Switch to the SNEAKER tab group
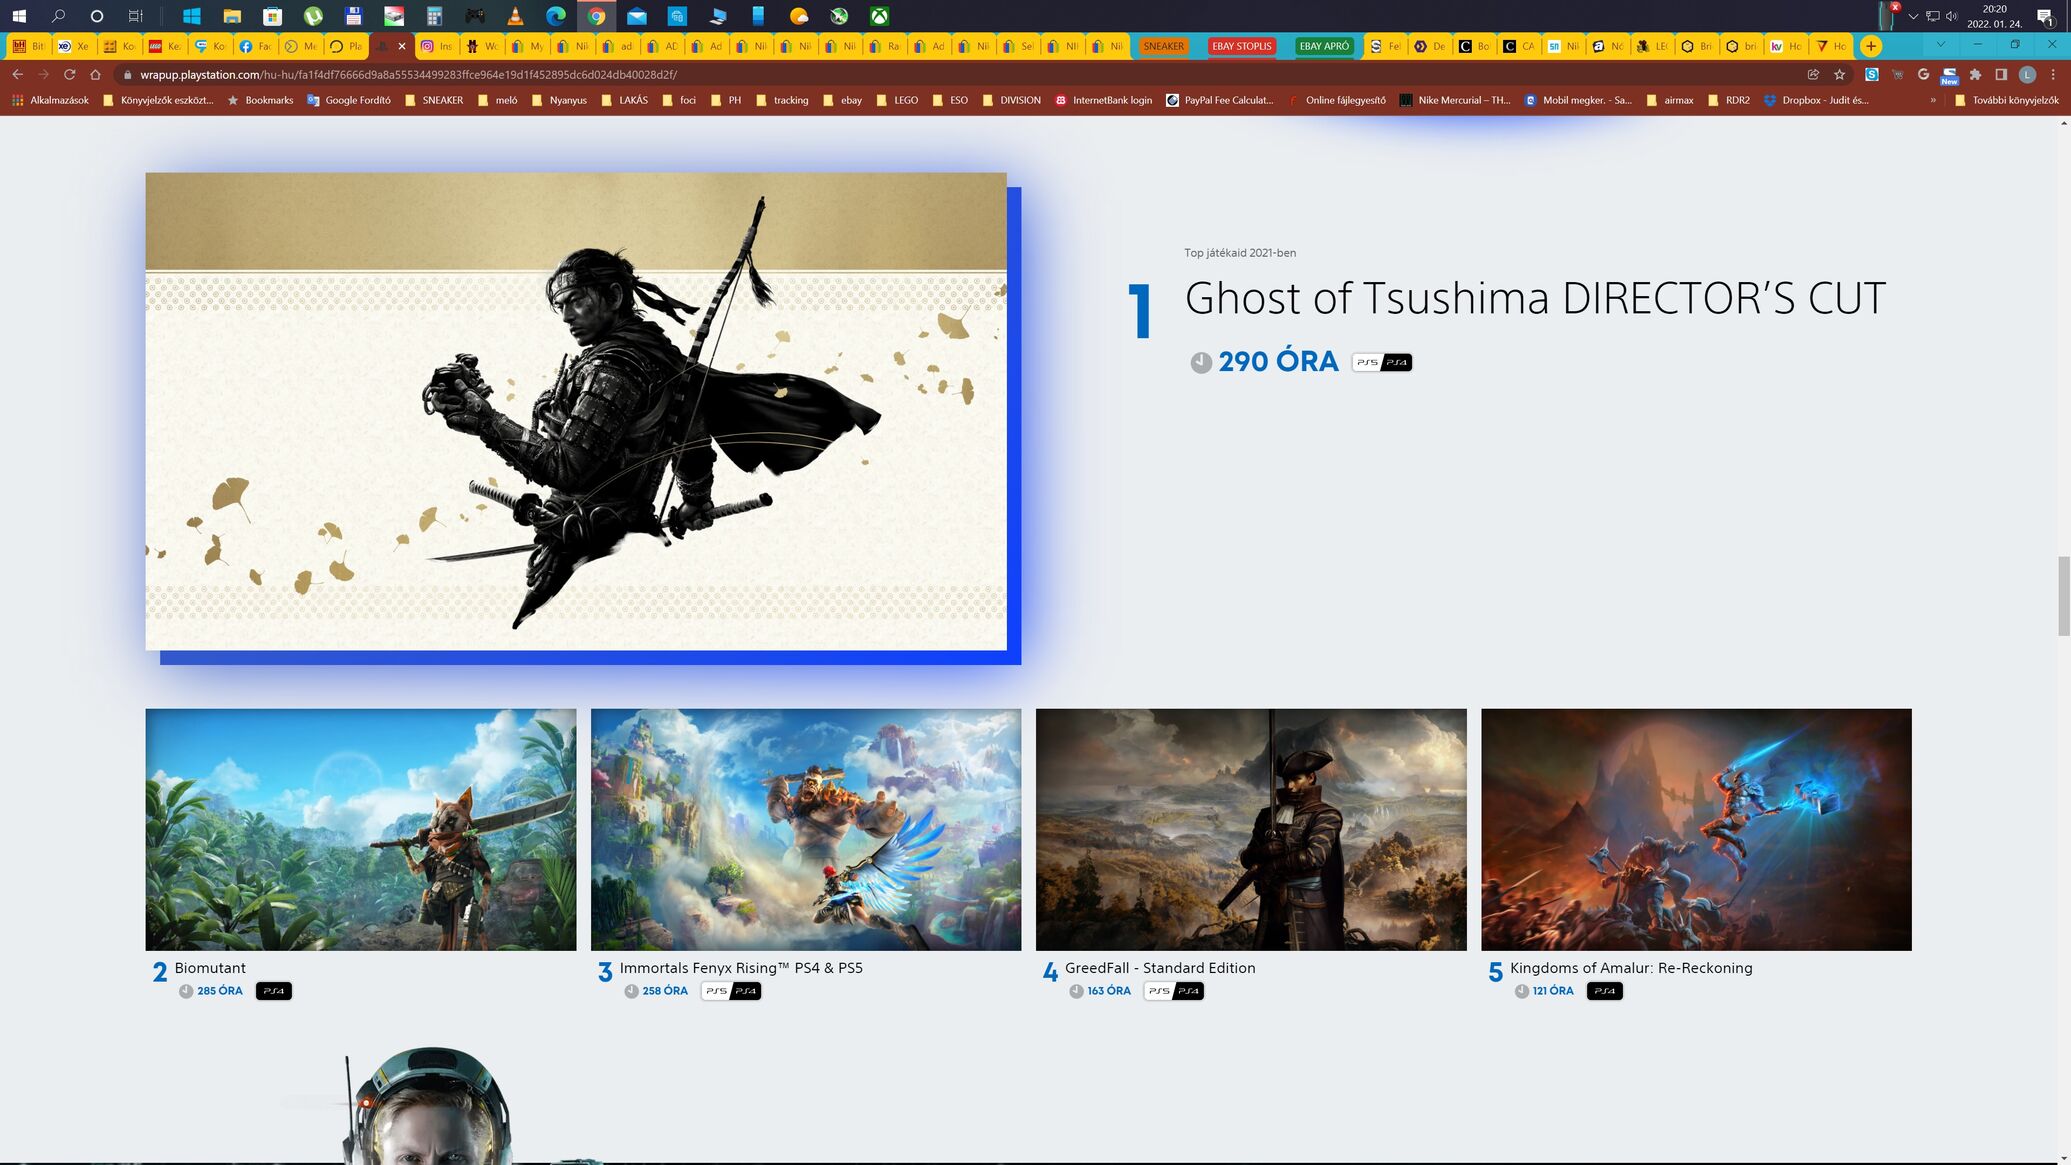 1163,46
